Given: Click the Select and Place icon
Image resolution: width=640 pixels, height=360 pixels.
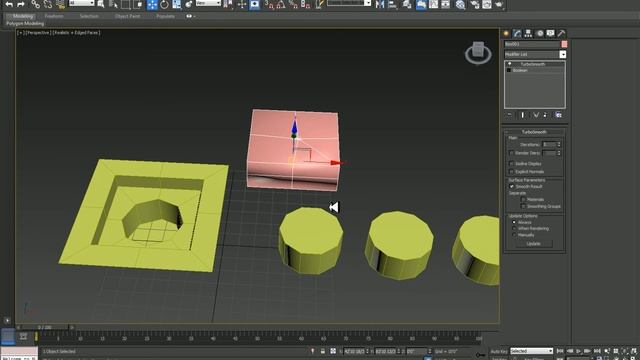Looking at the screenshot, I should click(x=189, y=4).
